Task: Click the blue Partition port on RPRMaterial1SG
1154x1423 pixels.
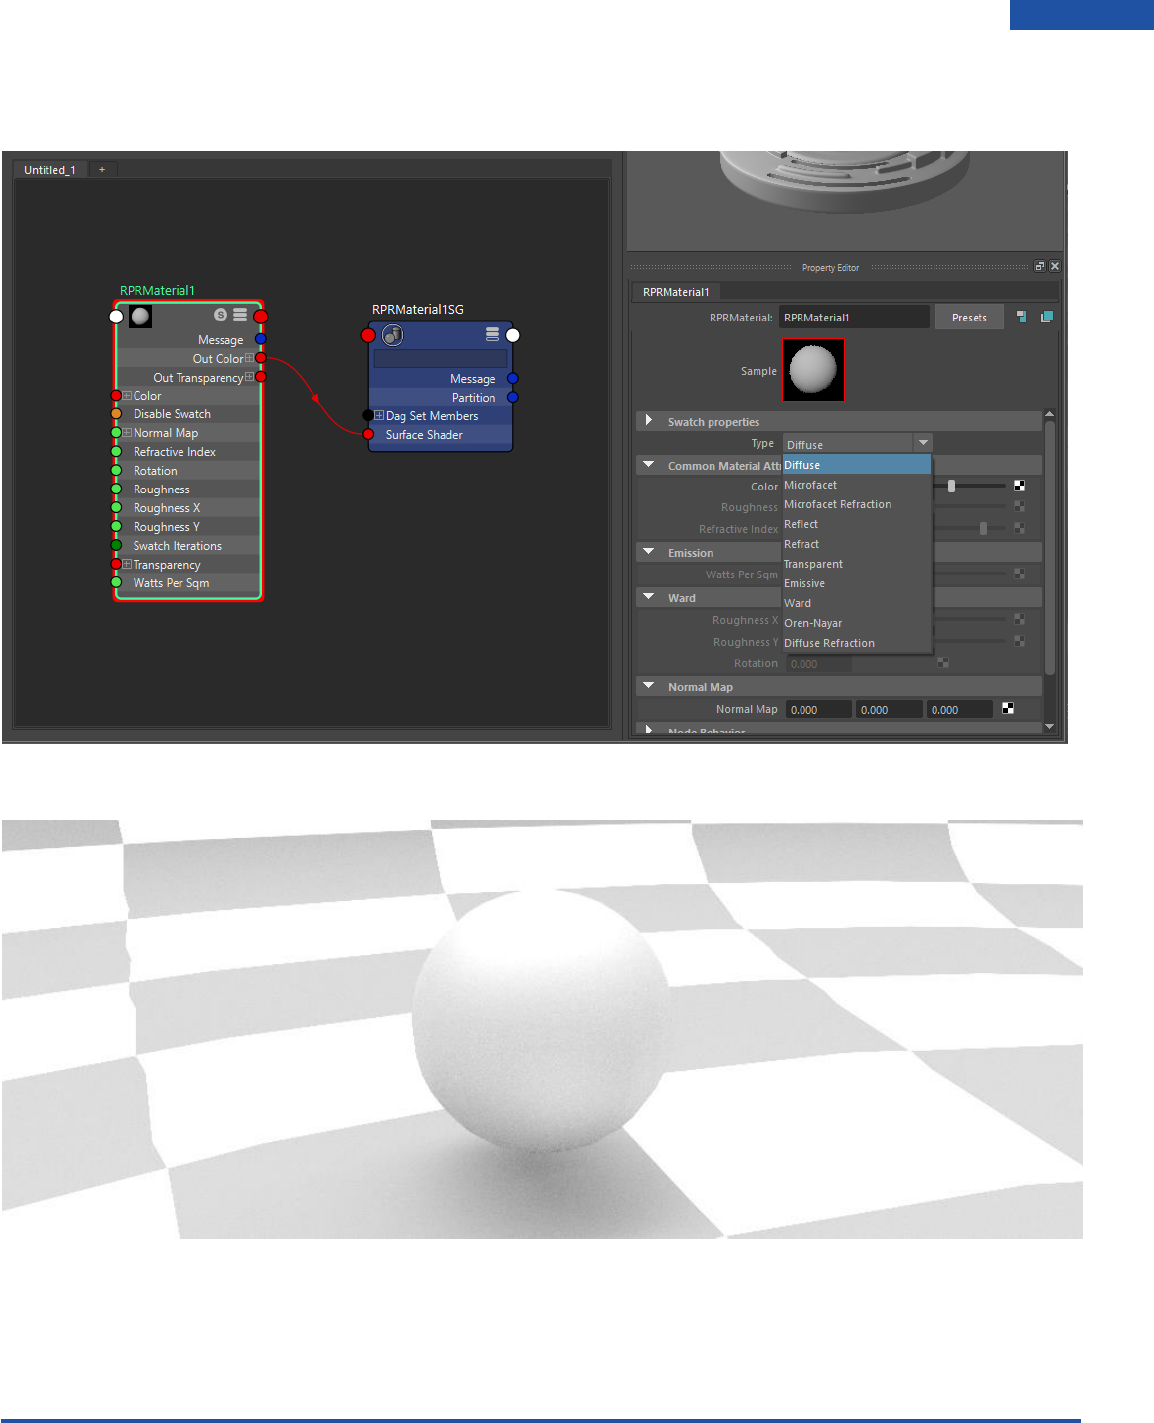Action: tap(513, 397)
